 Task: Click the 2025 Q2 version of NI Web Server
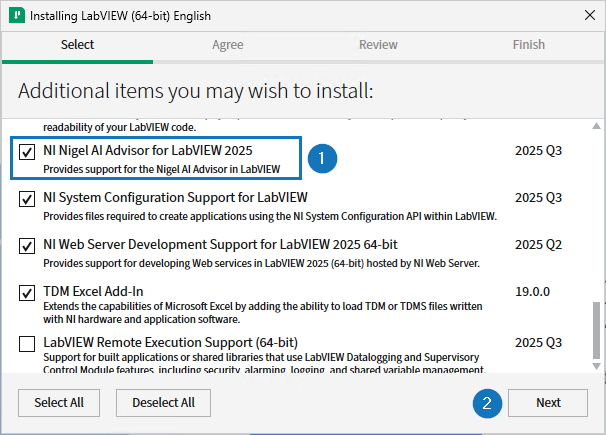coord(538,245)
